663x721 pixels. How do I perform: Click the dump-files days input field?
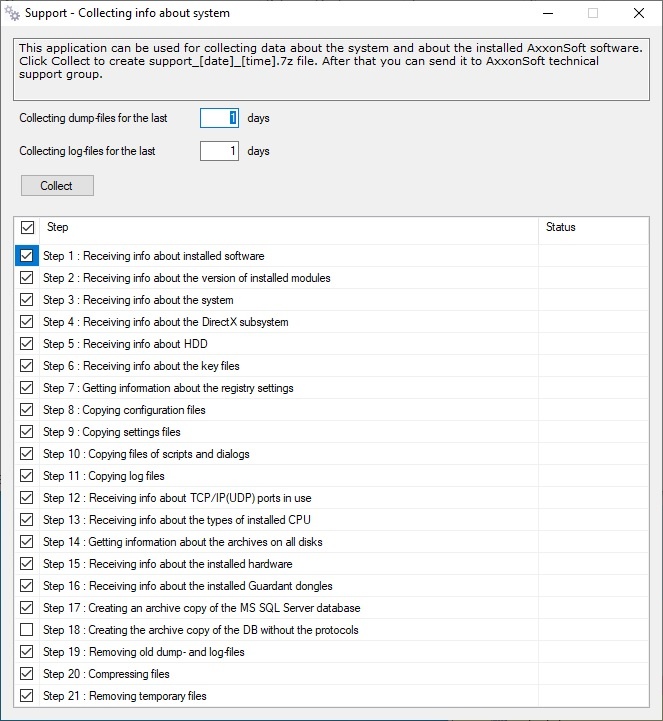219,118
